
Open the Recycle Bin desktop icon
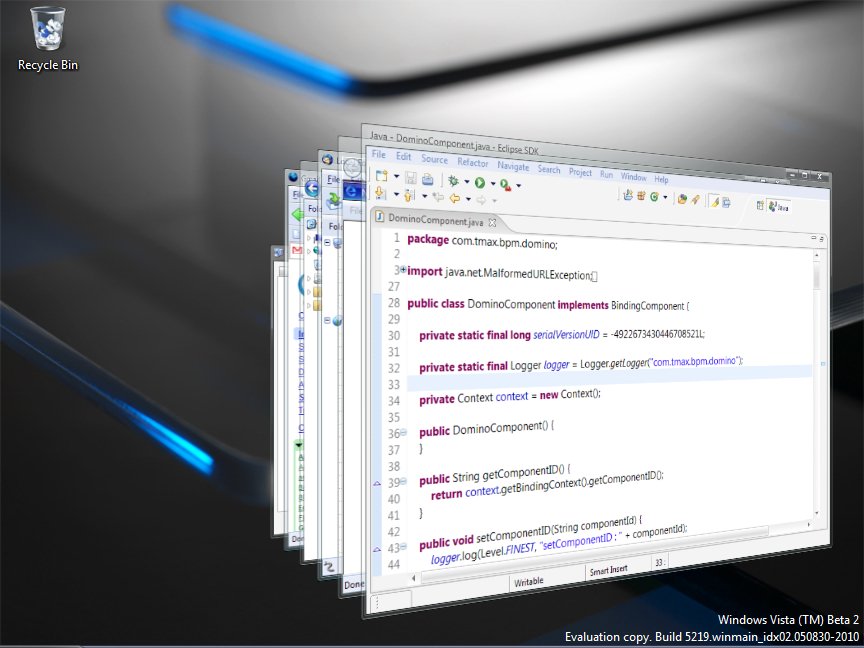click(47, 39)
